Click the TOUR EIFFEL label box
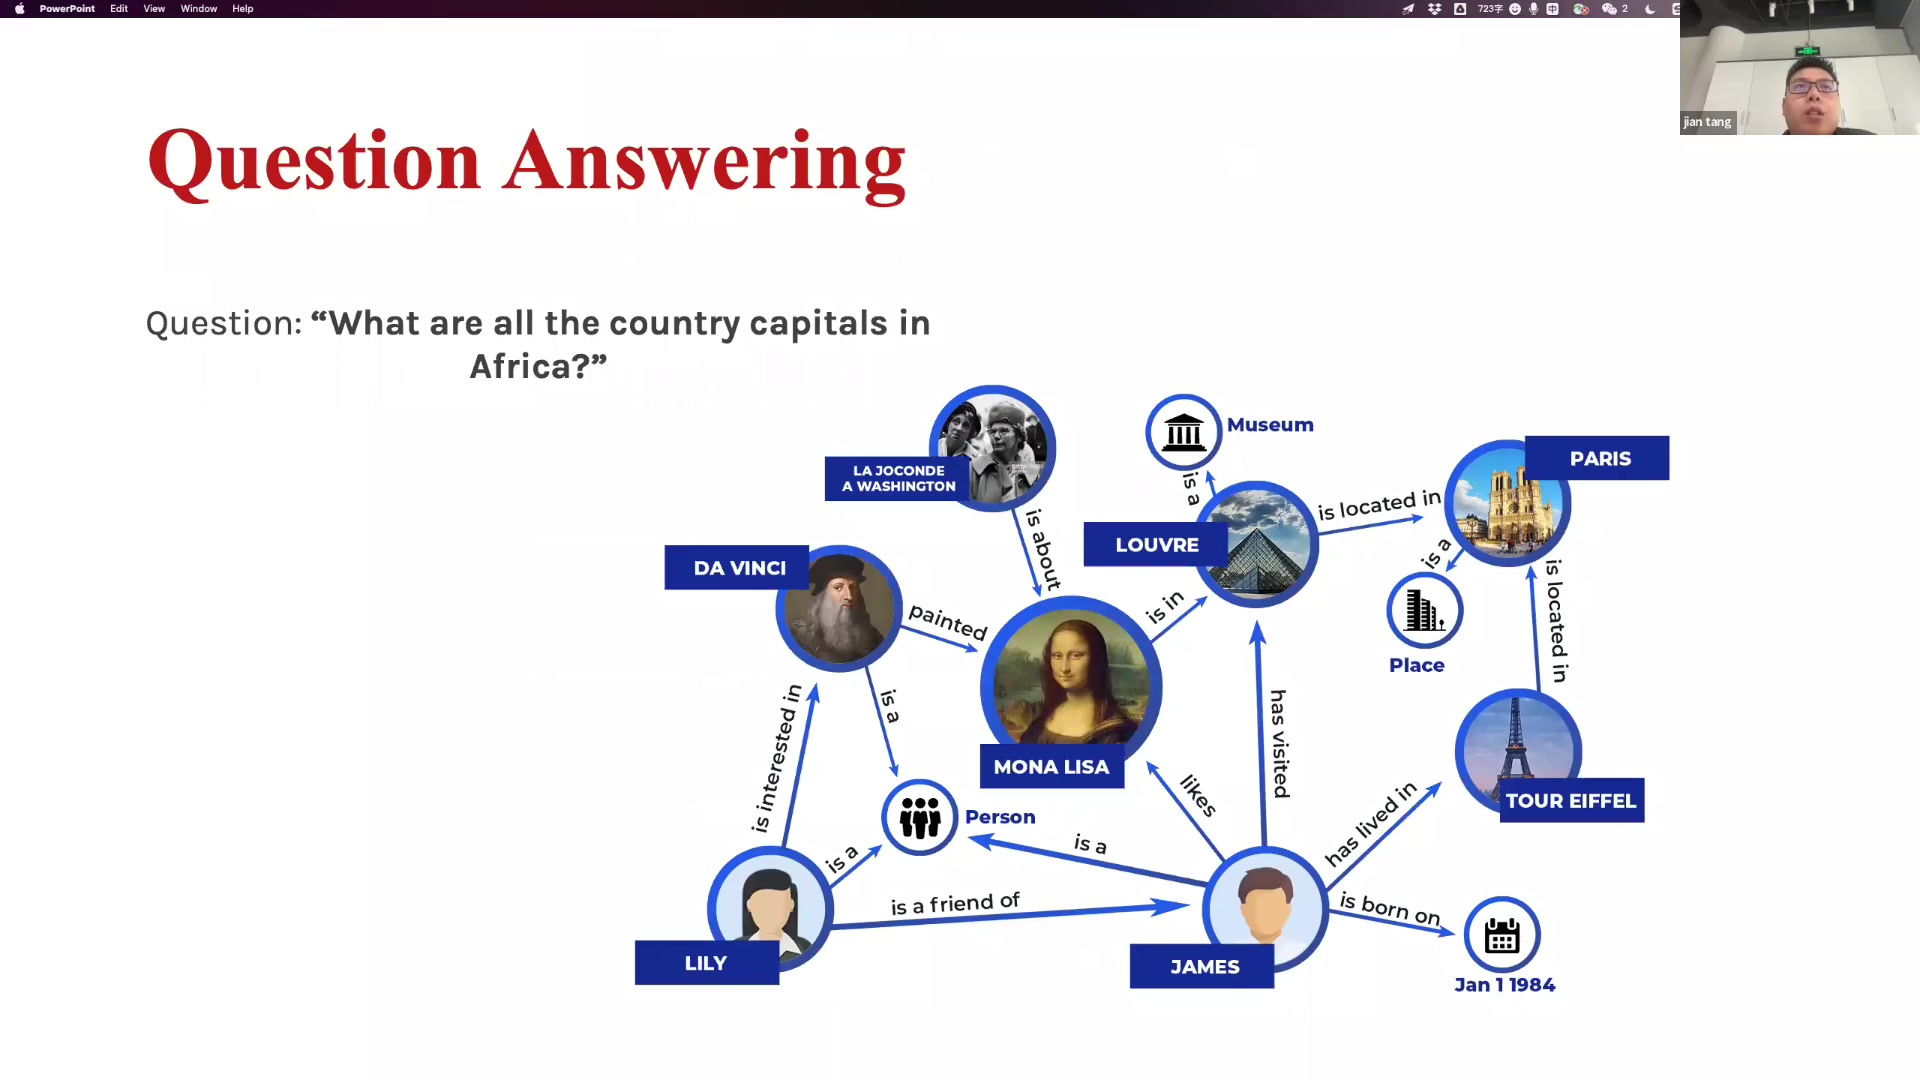This screenshot has height=1080, width=1920. coord(1572,801)
